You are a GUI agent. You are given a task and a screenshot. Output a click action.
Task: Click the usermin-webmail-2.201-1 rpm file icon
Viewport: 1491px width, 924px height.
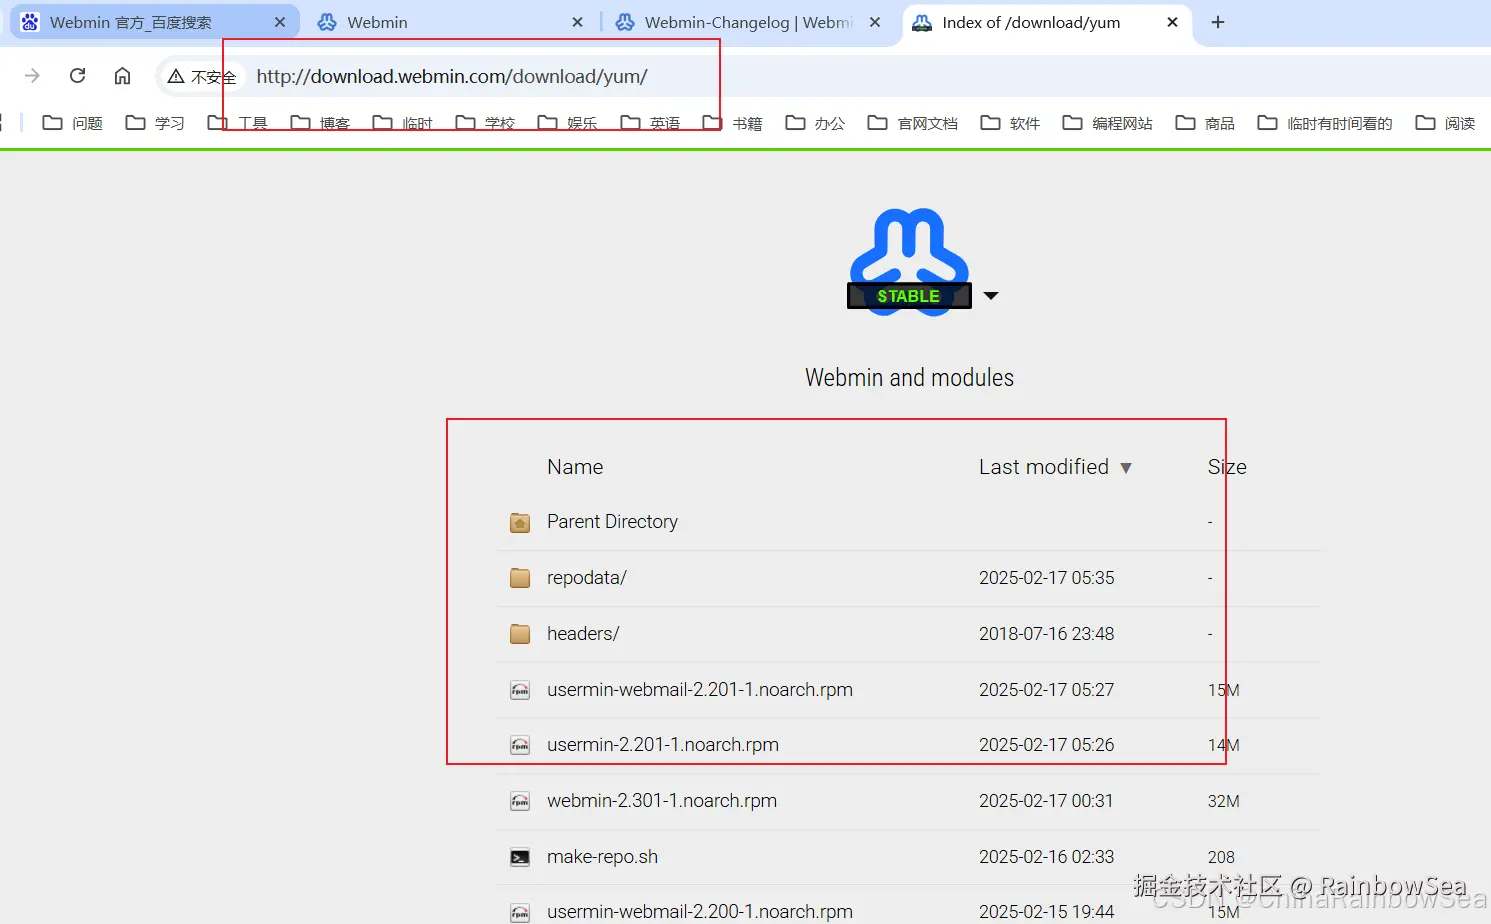tap(520, 690)
